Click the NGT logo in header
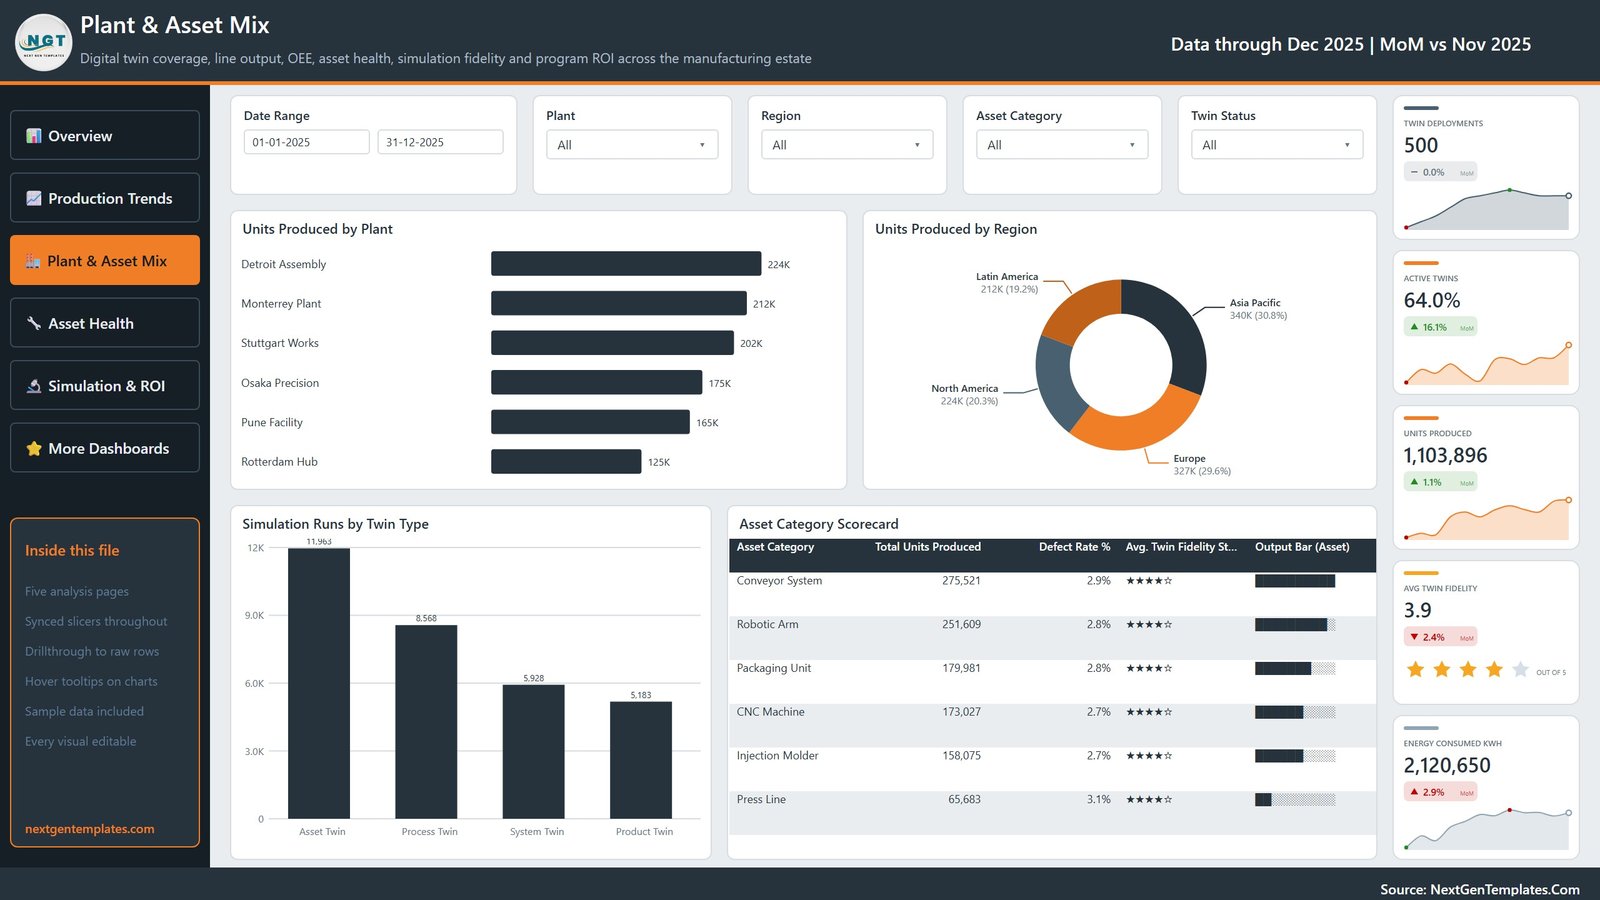 [44, 42]
